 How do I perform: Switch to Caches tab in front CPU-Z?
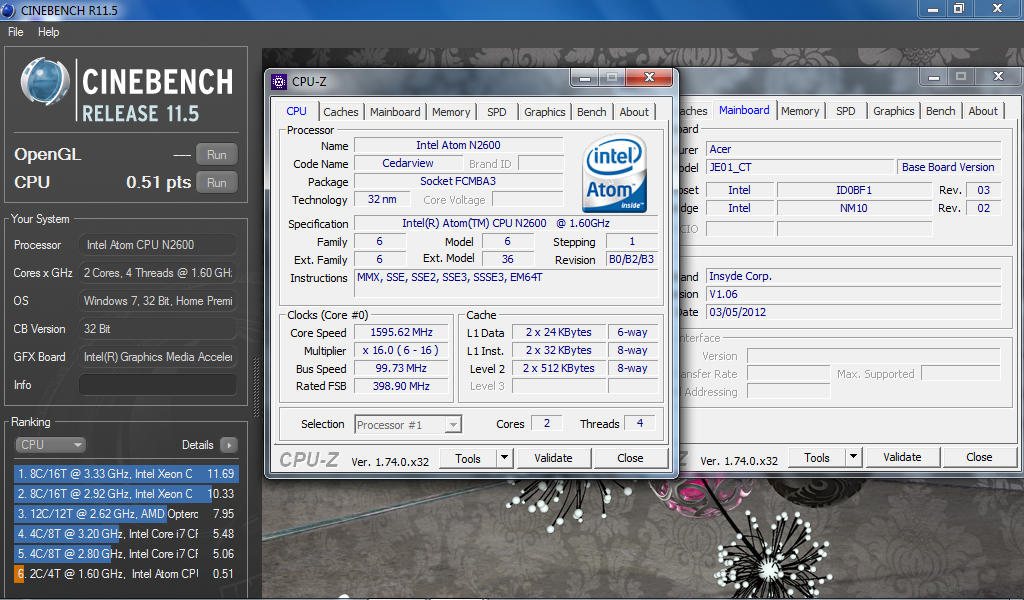click(x=340, y=112)
